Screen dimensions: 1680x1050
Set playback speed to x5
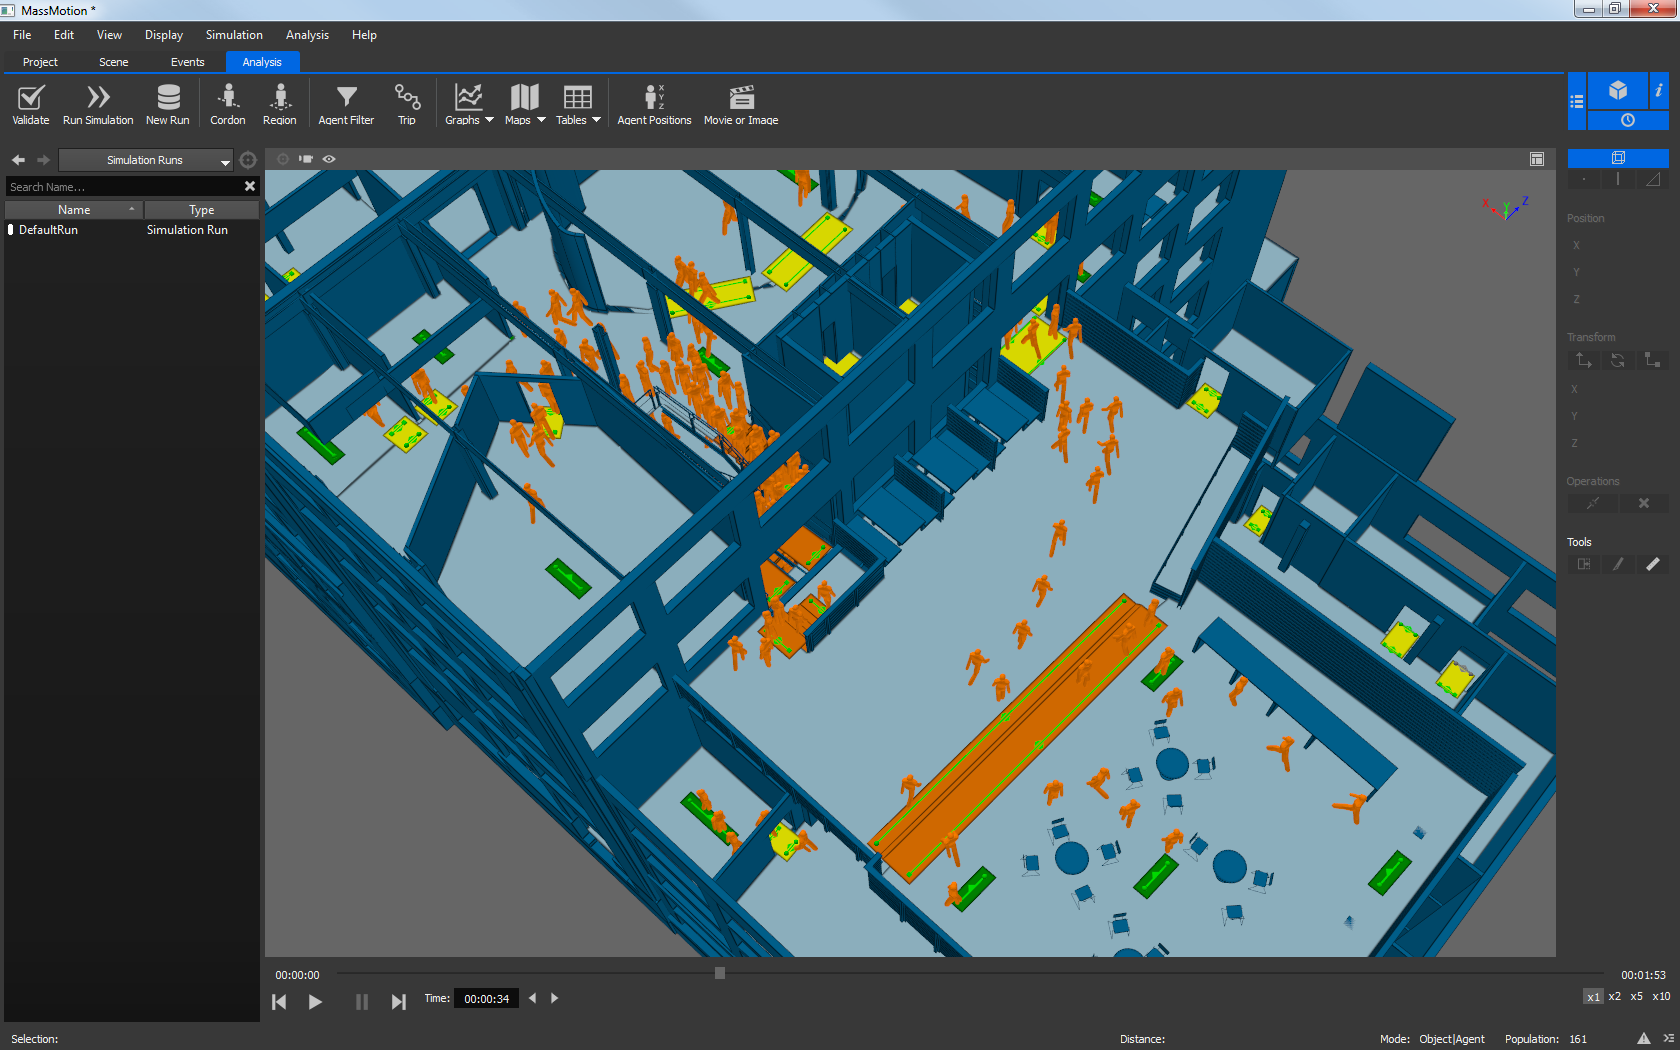tap(1637, 996)
